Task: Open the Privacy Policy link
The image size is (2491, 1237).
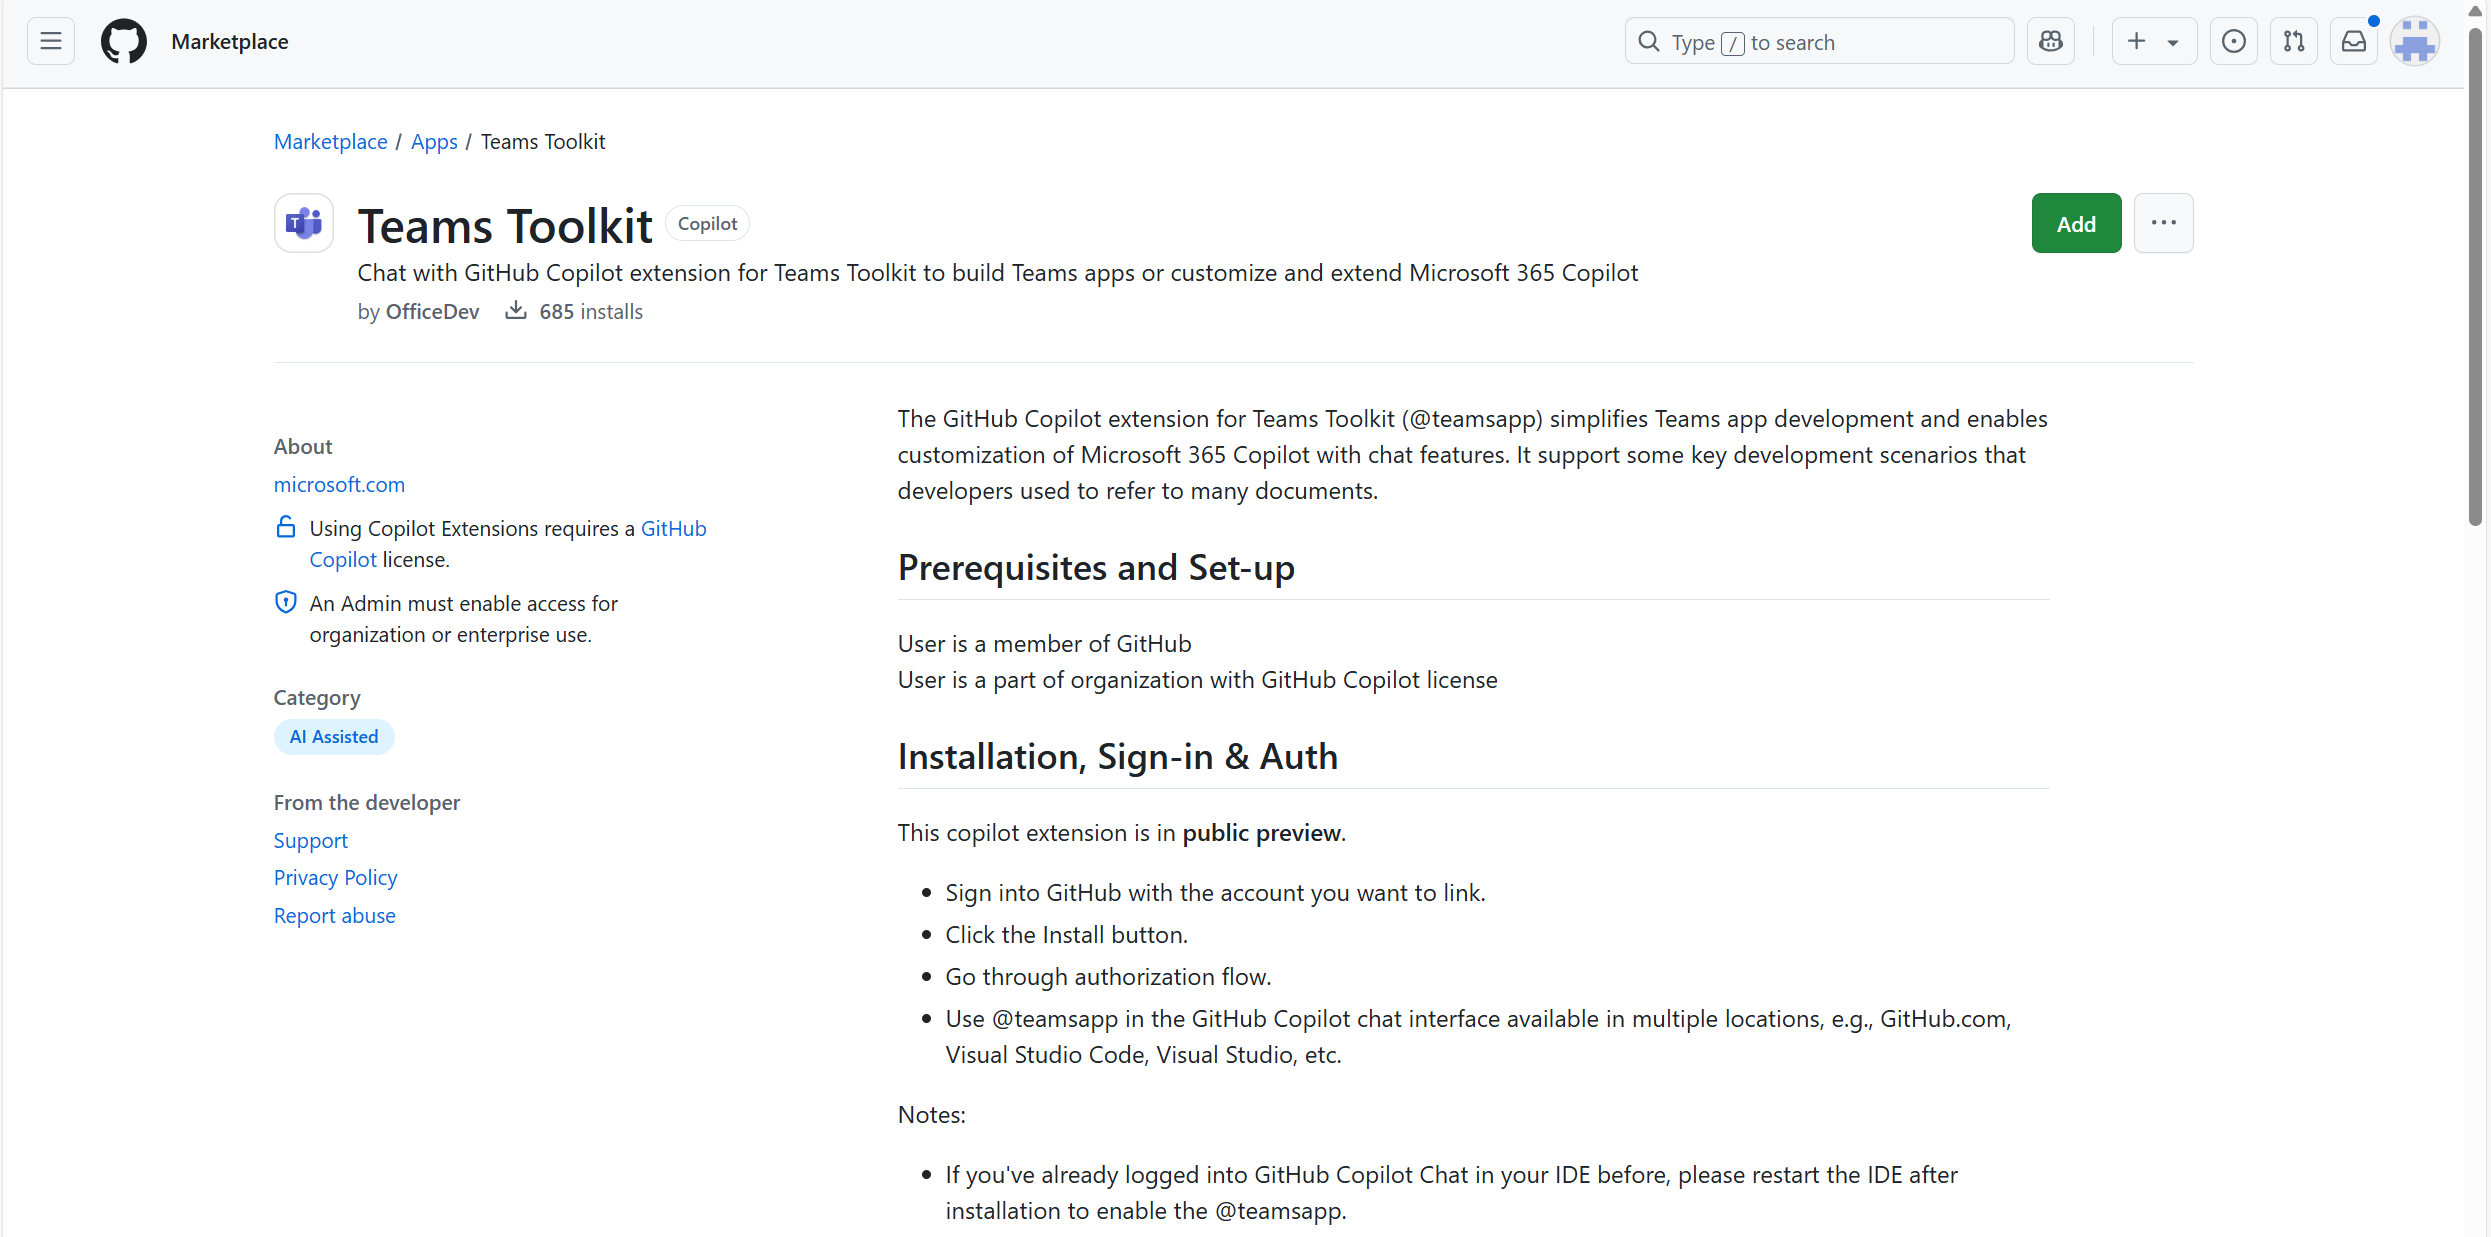Action: 335,877
